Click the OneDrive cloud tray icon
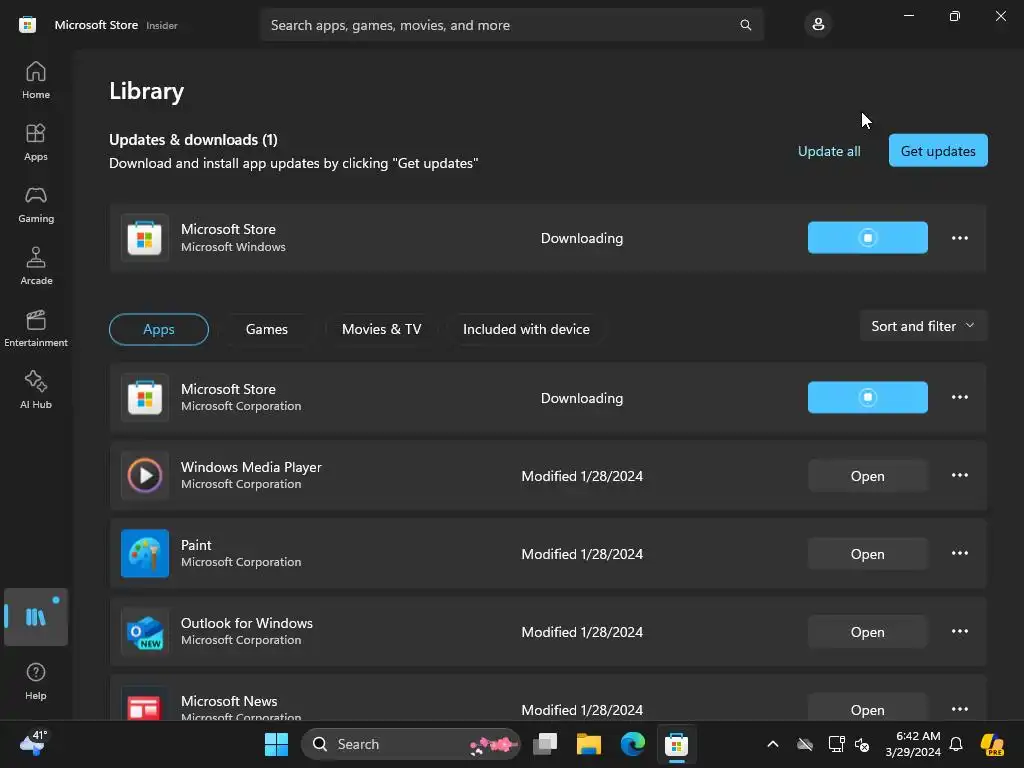 pos(805,744)
